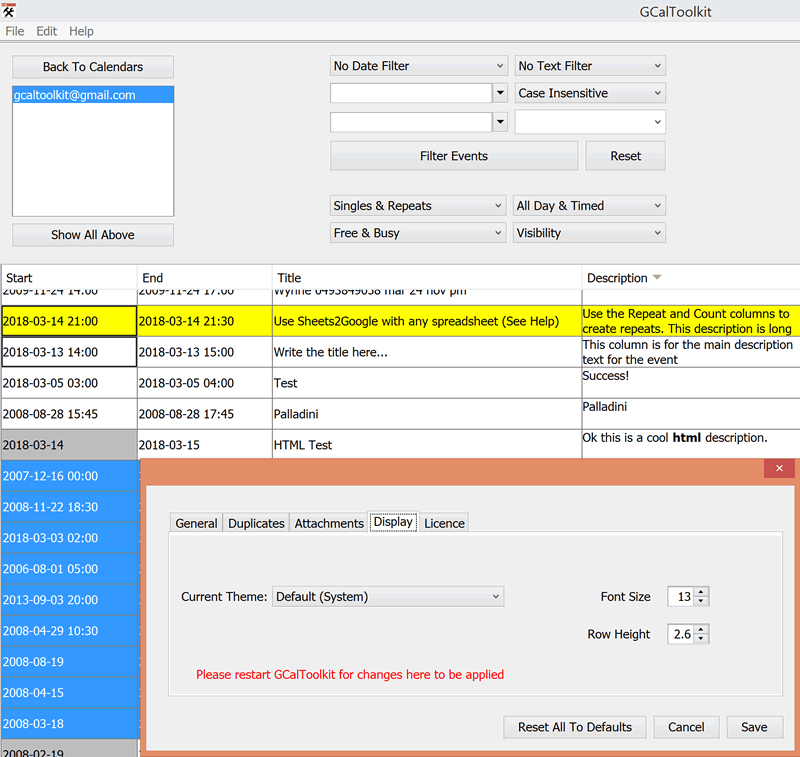Screen dimensions: 800x757
Task: Open the first date field's calendar arrow
Action: [500, 93]
